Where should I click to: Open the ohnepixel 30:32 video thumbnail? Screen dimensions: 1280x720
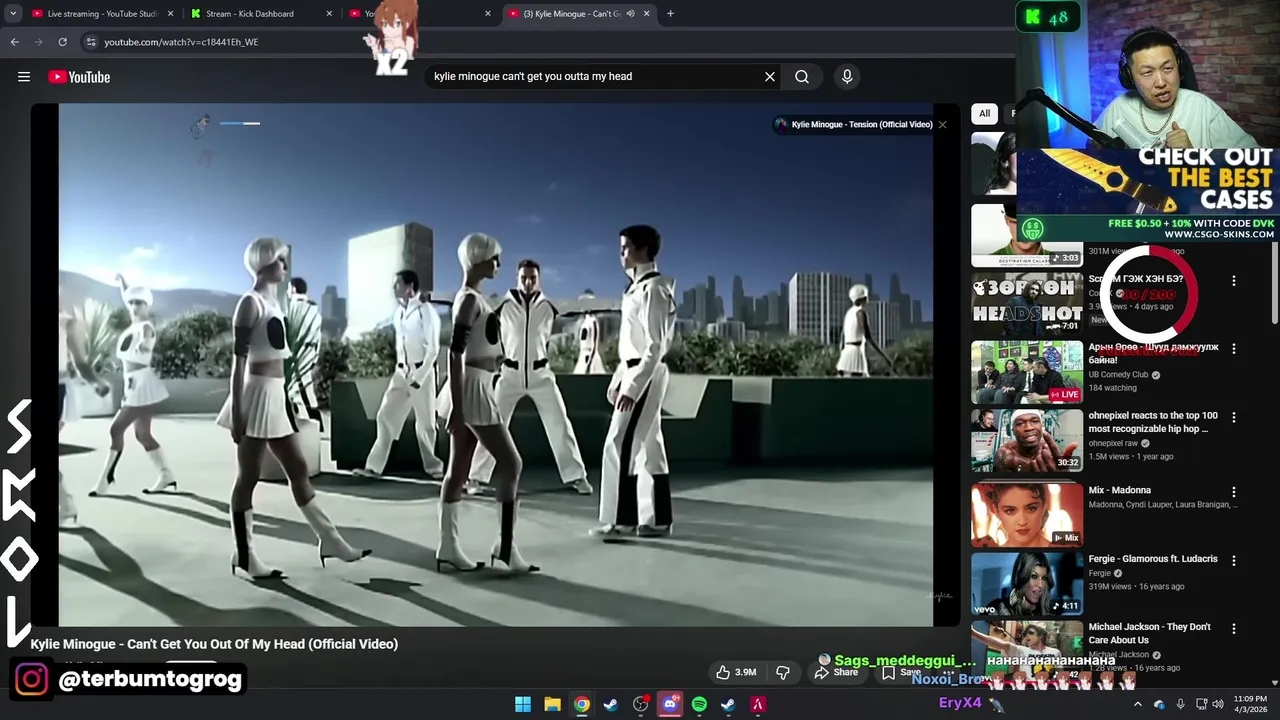tap(1027, 440)
